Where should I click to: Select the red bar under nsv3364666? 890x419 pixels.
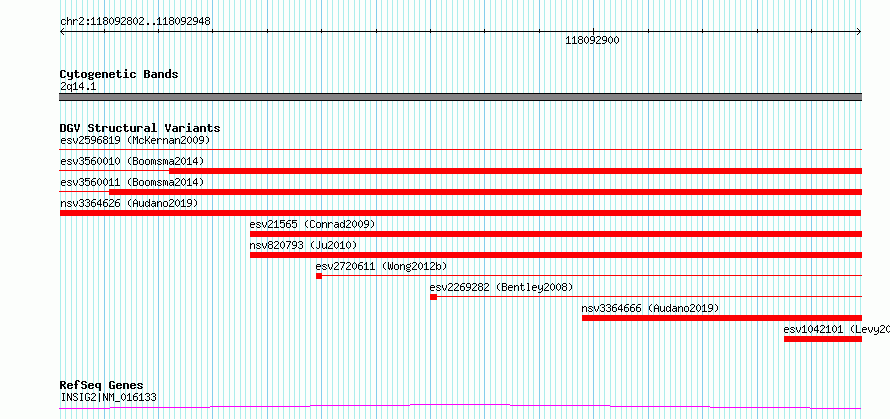pyautogui.click(x=722, y=318)
